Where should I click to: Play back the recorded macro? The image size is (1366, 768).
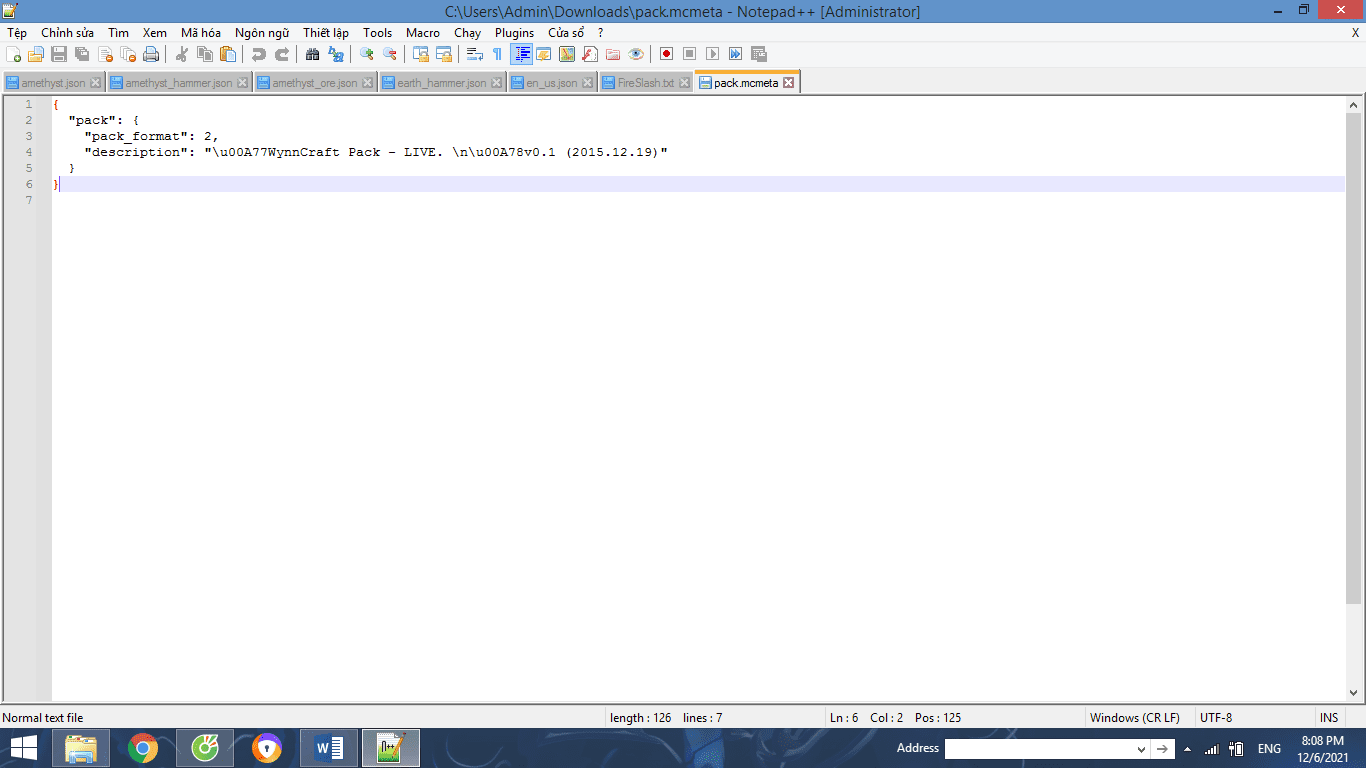[x=713, y=54]
